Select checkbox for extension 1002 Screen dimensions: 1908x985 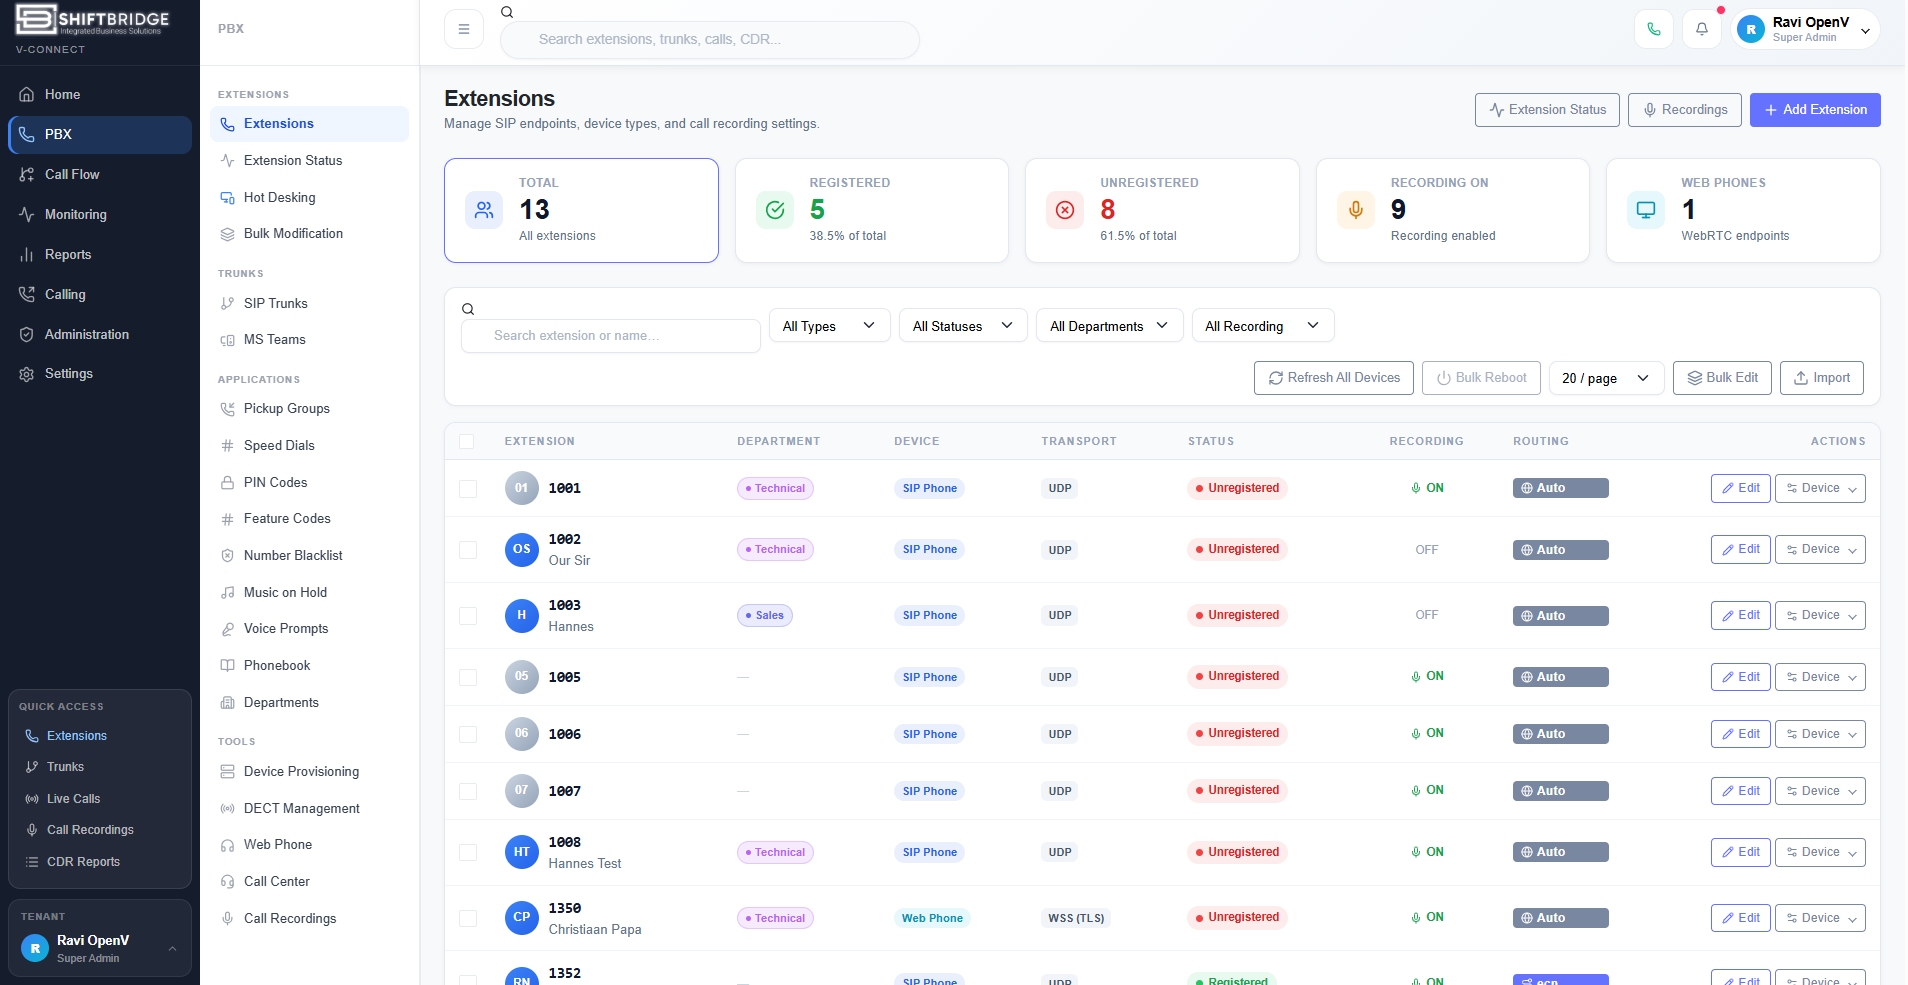[468, 550]
